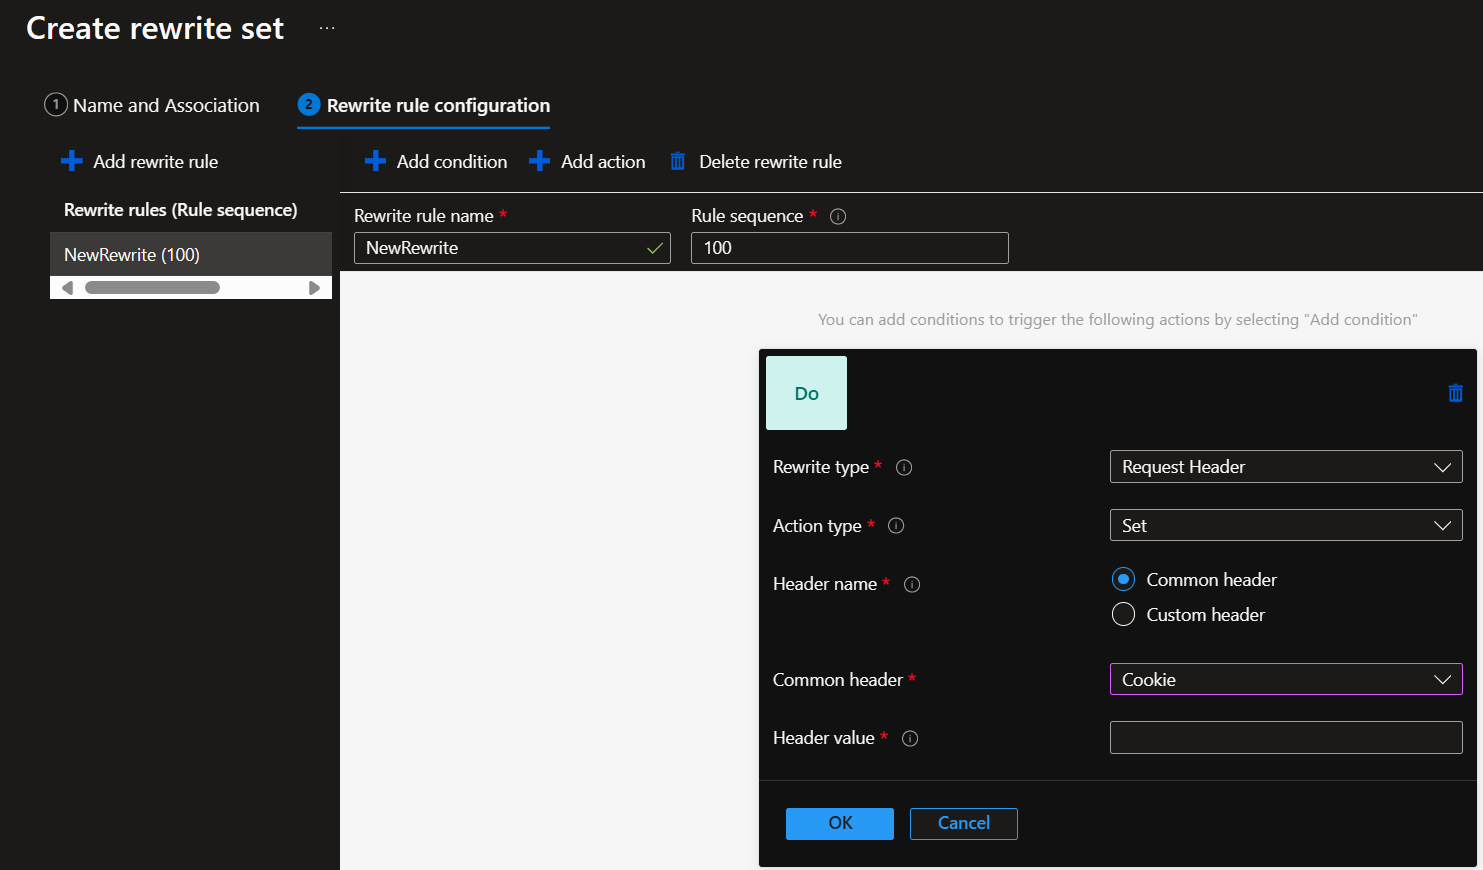This screenshot has height=870, width=1483.
Task: Select the Common header radio button
Action: pos(1123,579)
